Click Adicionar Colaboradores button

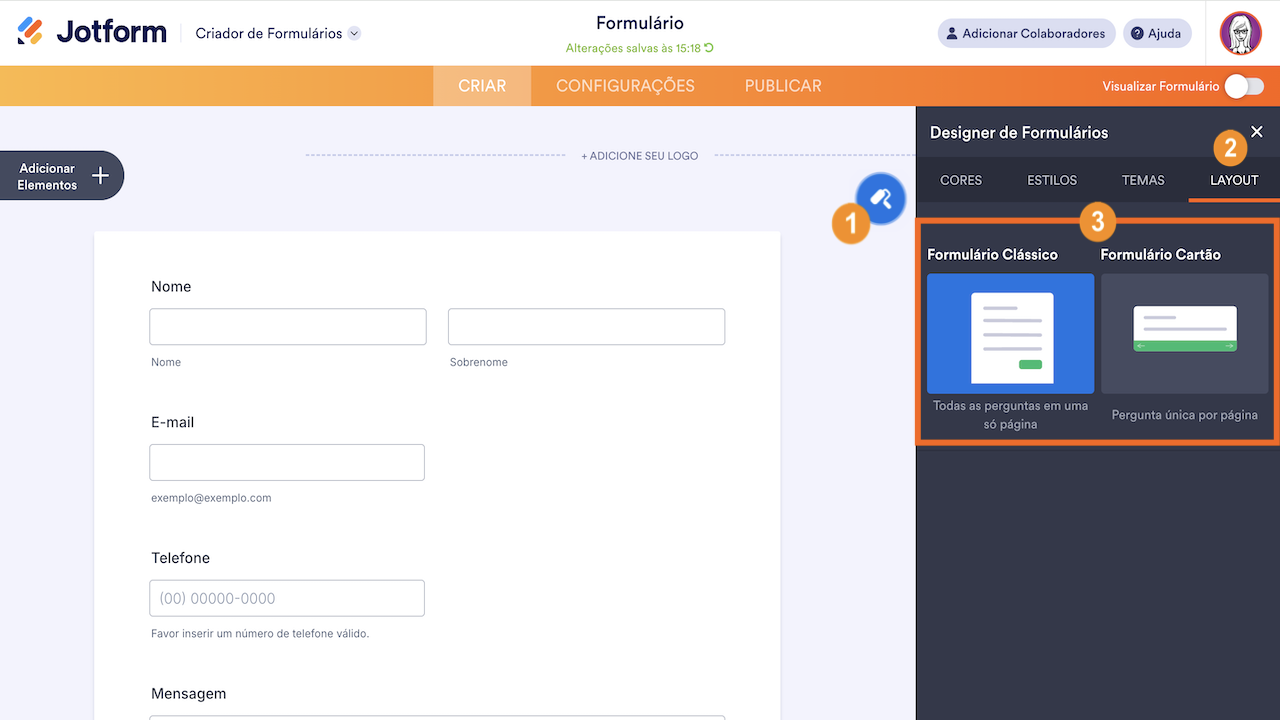(x=1026, y=33)
